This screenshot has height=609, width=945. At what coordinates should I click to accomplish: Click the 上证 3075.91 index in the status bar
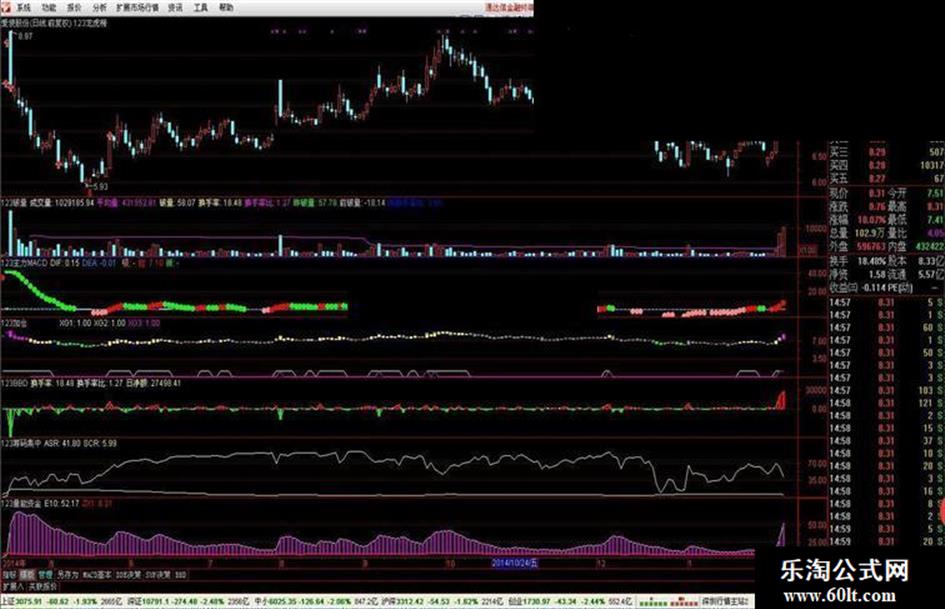[x=22, y=601]
